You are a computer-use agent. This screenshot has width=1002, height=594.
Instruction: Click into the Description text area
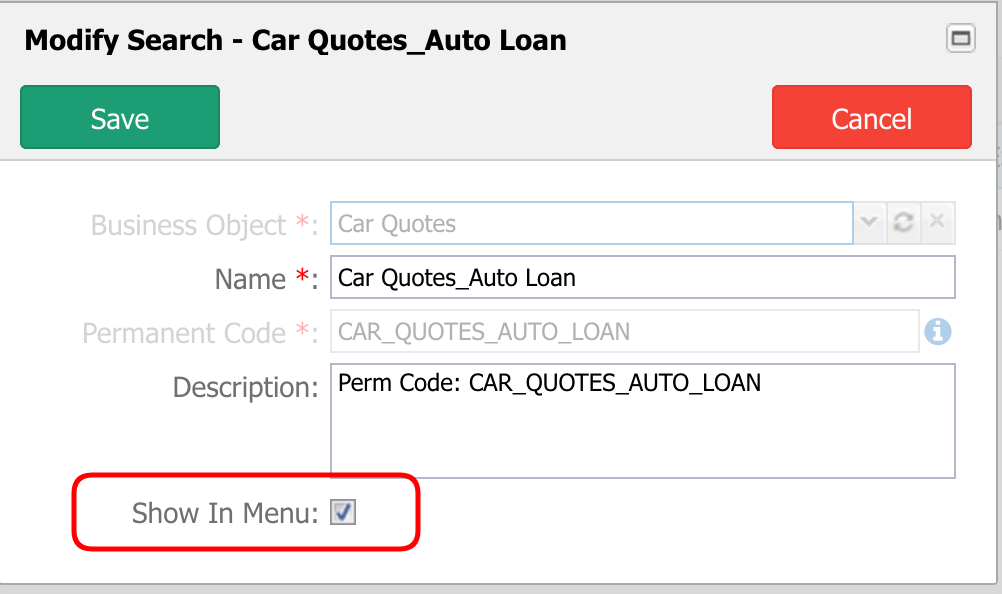[643, 421]
